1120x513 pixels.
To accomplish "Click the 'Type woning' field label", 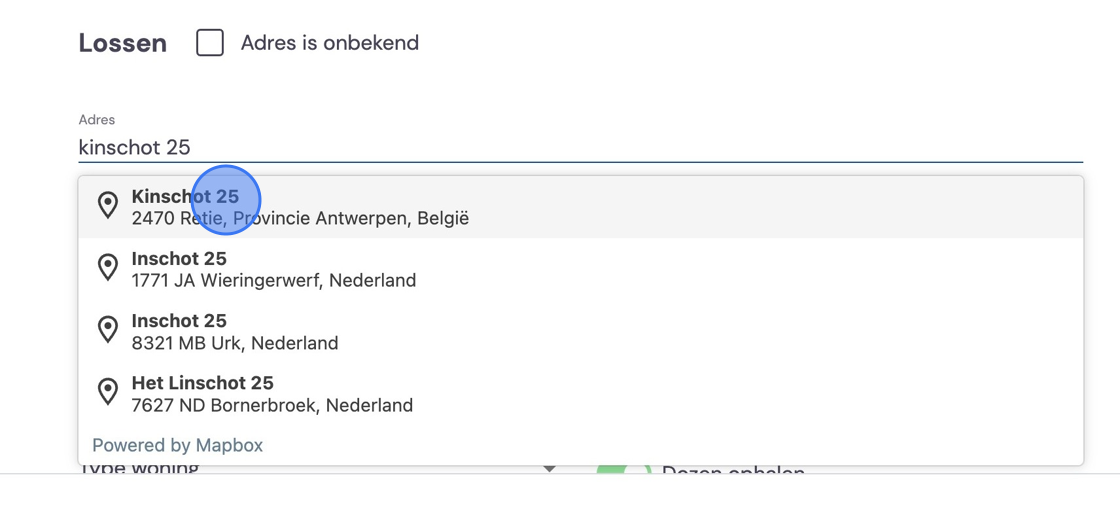I will point(139,469).
